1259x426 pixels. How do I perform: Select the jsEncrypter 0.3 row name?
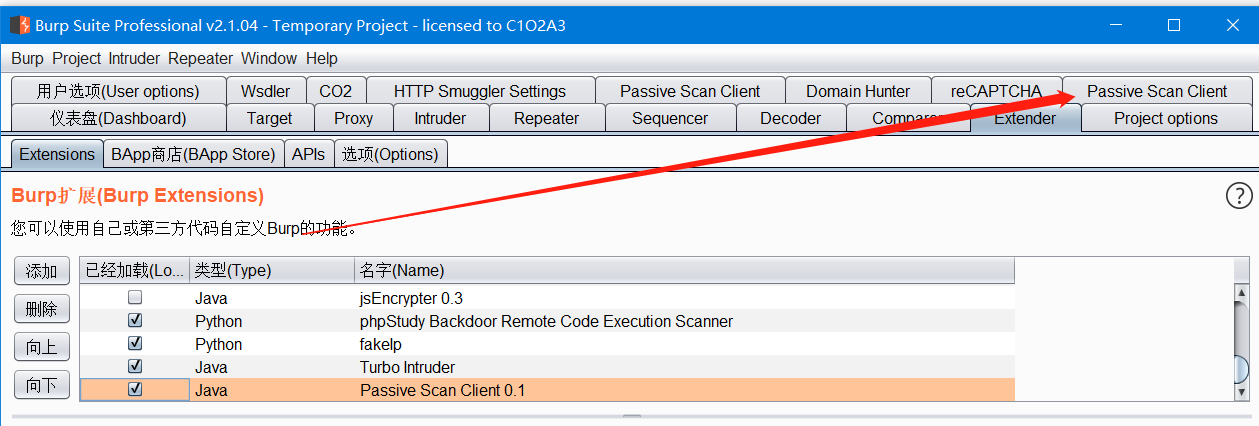point(411,298)
